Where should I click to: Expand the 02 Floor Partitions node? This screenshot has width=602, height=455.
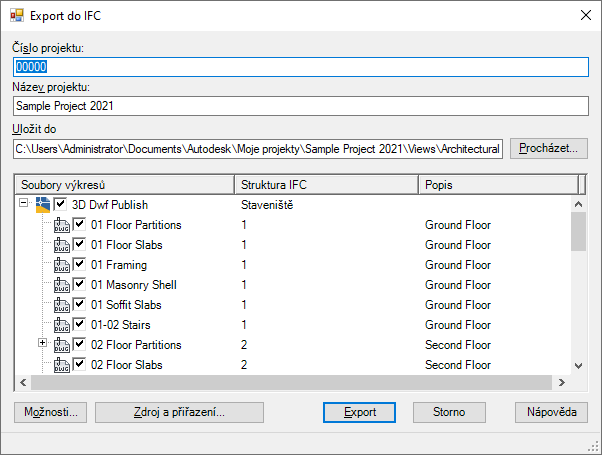click(42, 345)
